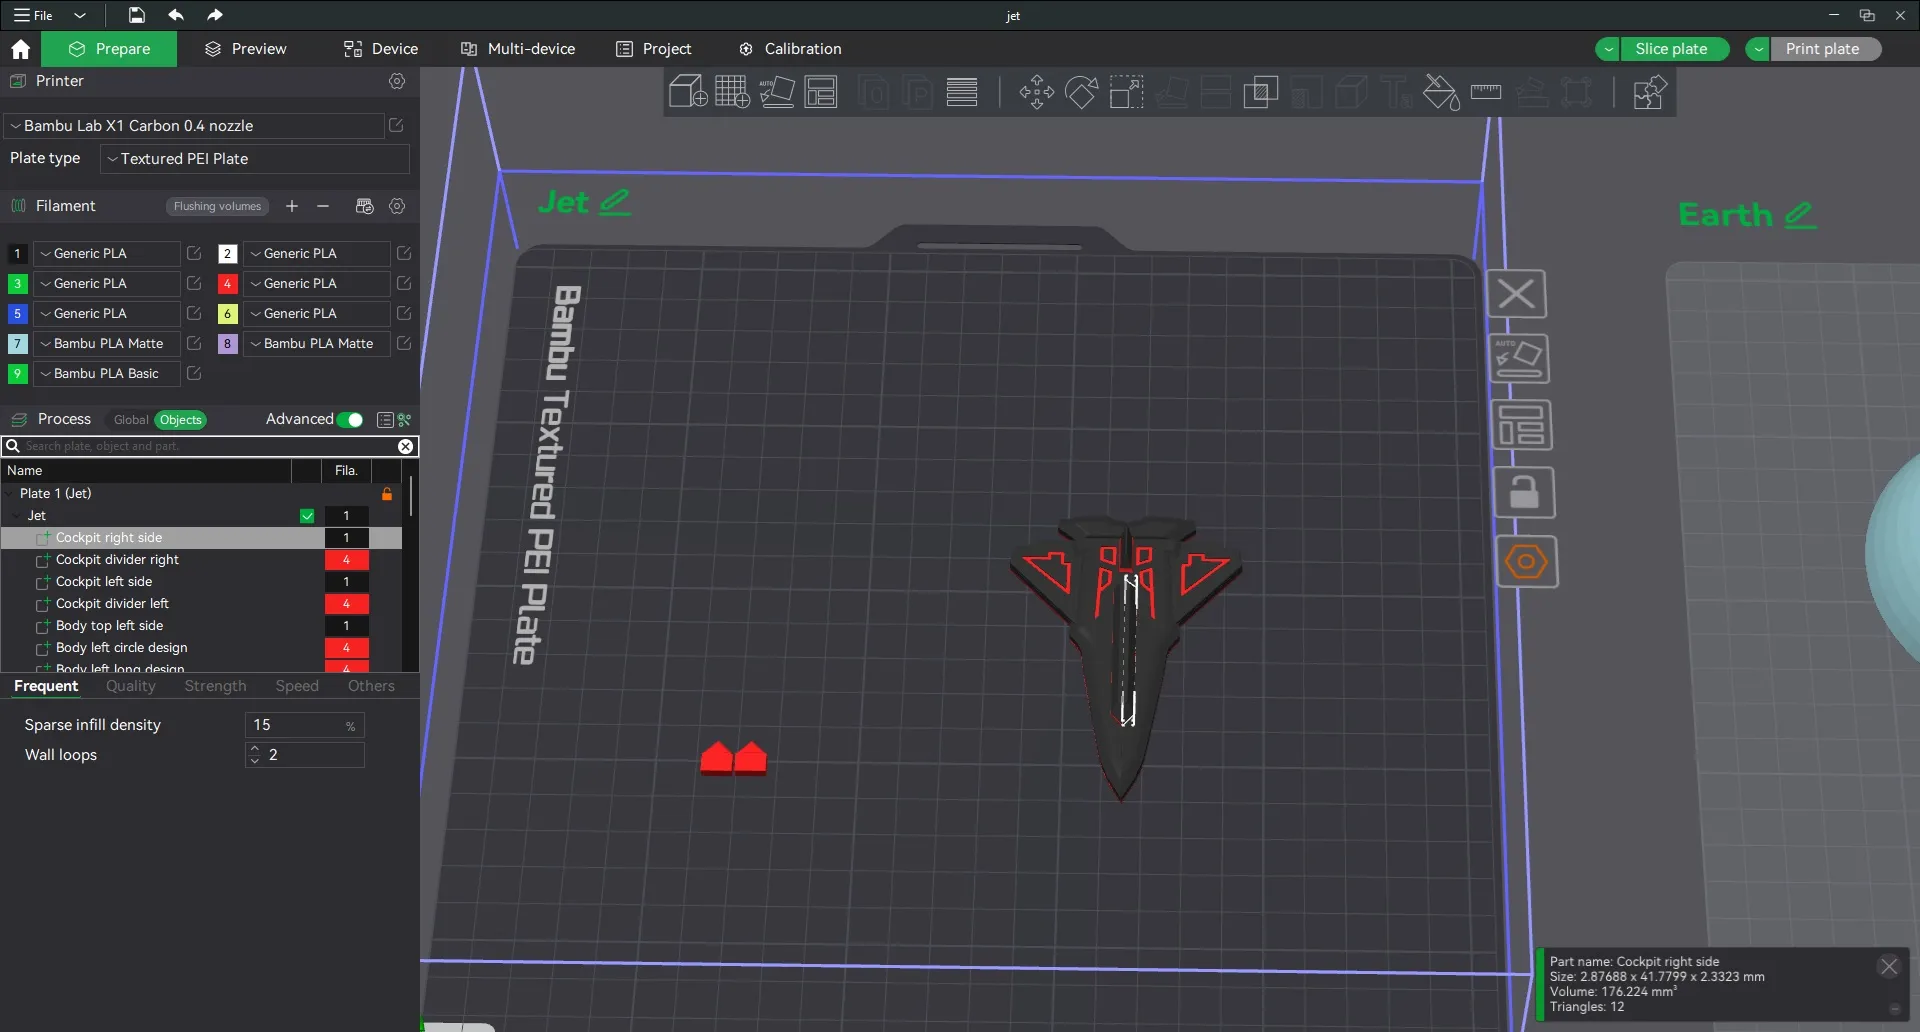Switch process view to Global
The image size is (1920, 1032).
pyautogui.click(x=131, y=420)
